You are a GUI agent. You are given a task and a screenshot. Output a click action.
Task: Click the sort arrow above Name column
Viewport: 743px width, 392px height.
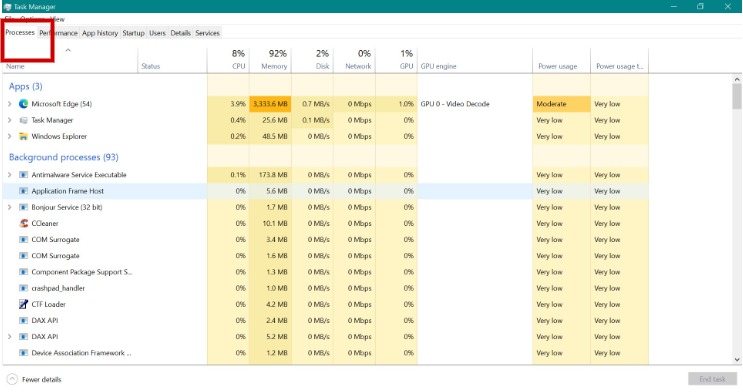tap(68, 50)
